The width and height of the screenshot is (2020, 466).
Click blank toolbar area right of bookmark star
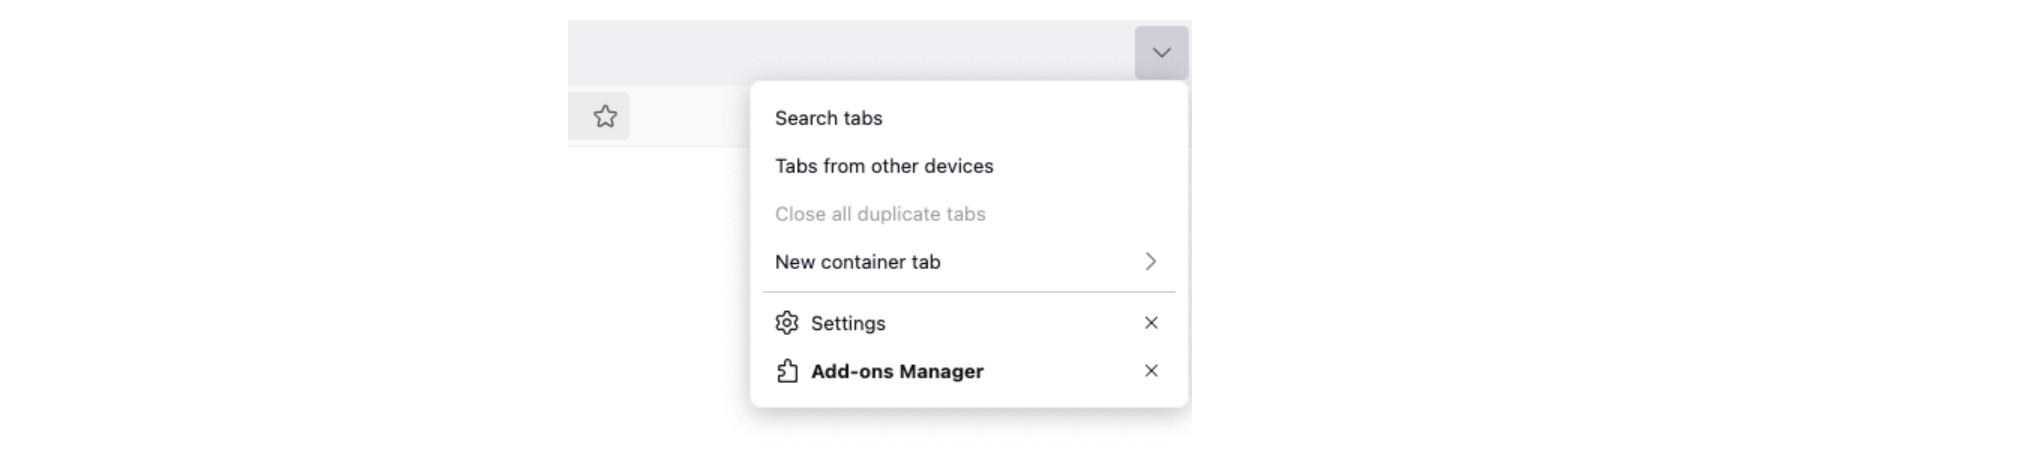[x=690, y=117]
